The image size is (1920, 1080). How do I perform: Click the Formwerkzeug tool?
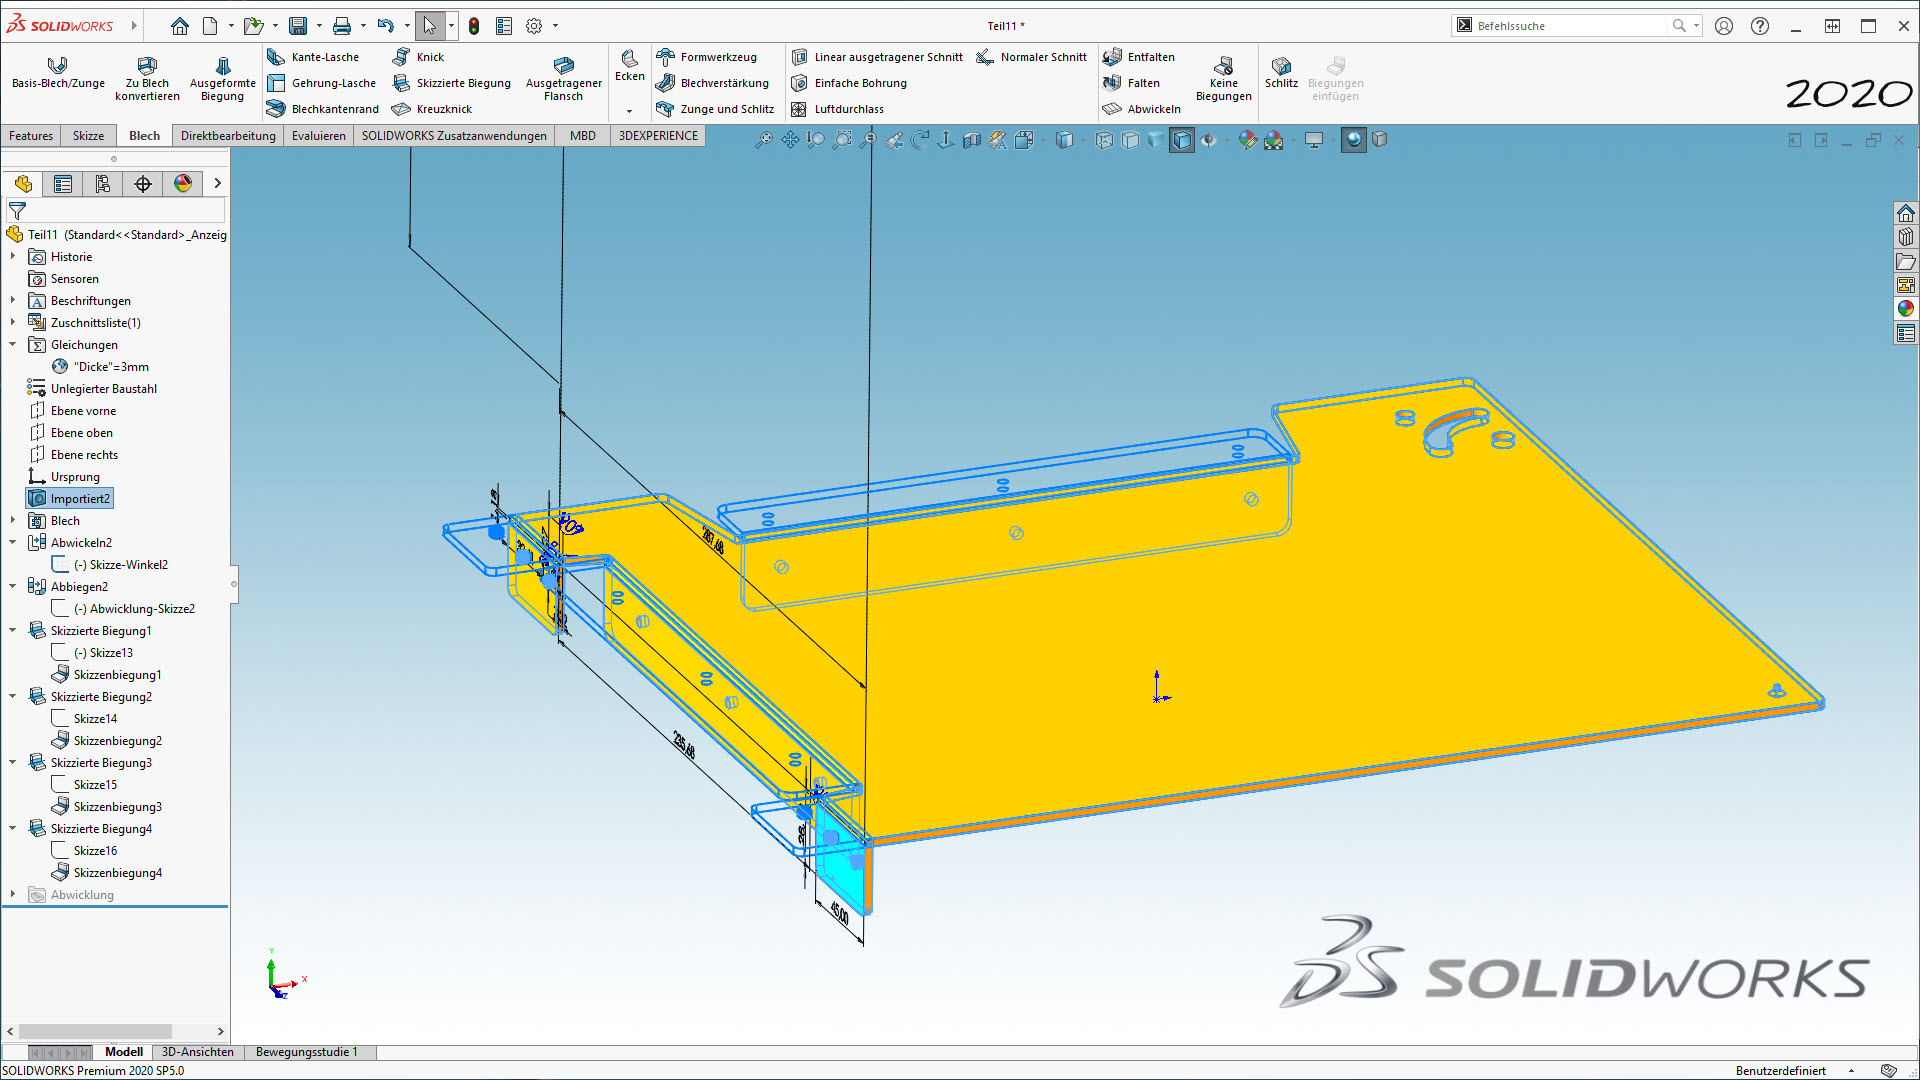coord(707,57)
